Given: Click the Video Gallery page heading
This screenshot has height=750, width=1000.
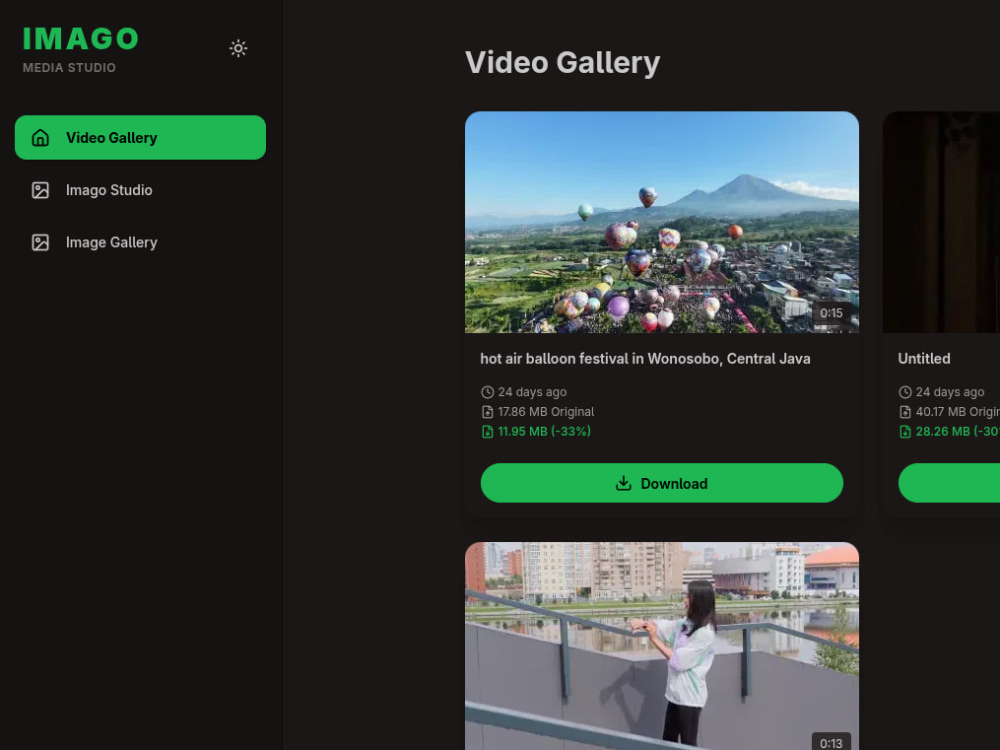Looking at the screenshot, I should click(x=562, y=62).
